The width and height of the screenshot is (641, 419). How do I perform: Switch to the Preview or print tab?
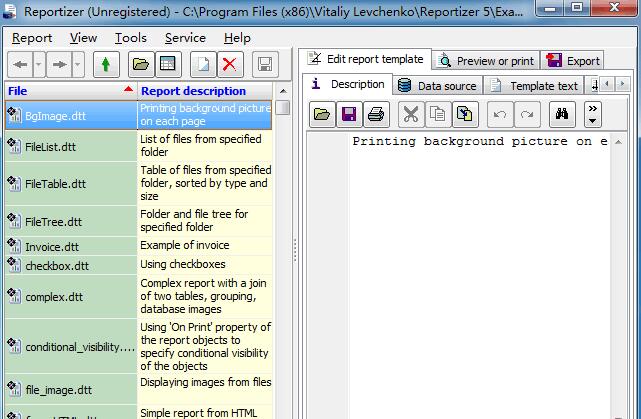click(486, 61)
